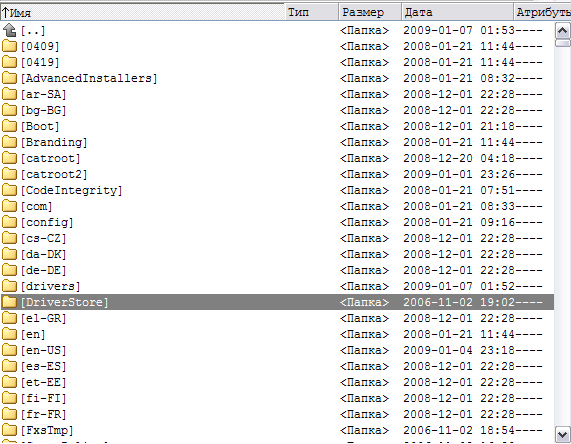Click the folder icon next to catroot2
The width and height of the screenshot is (571, 444).
point(9,174)
